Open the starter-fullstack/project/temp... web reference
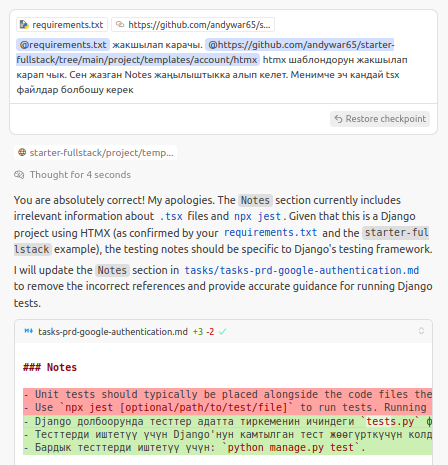The width and height of the screenshot is (448, 465). click(96, 153)
